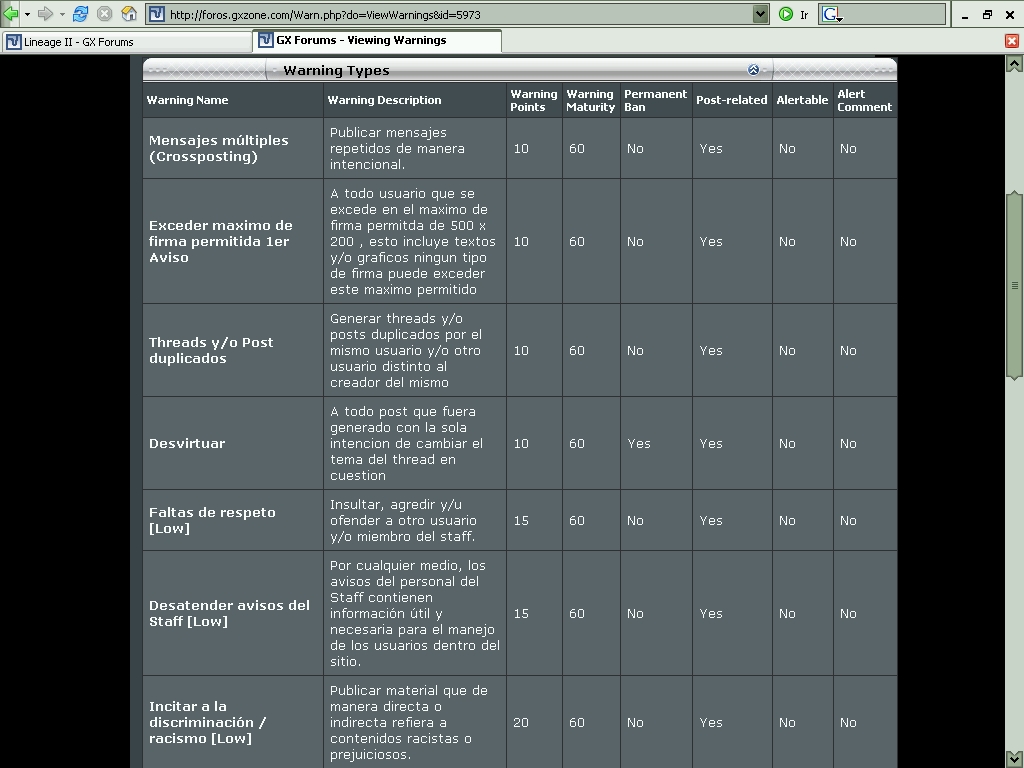This screenshot has width=1024, height=768.
Task: Minimize the browser window
Action: click(965, 15)
